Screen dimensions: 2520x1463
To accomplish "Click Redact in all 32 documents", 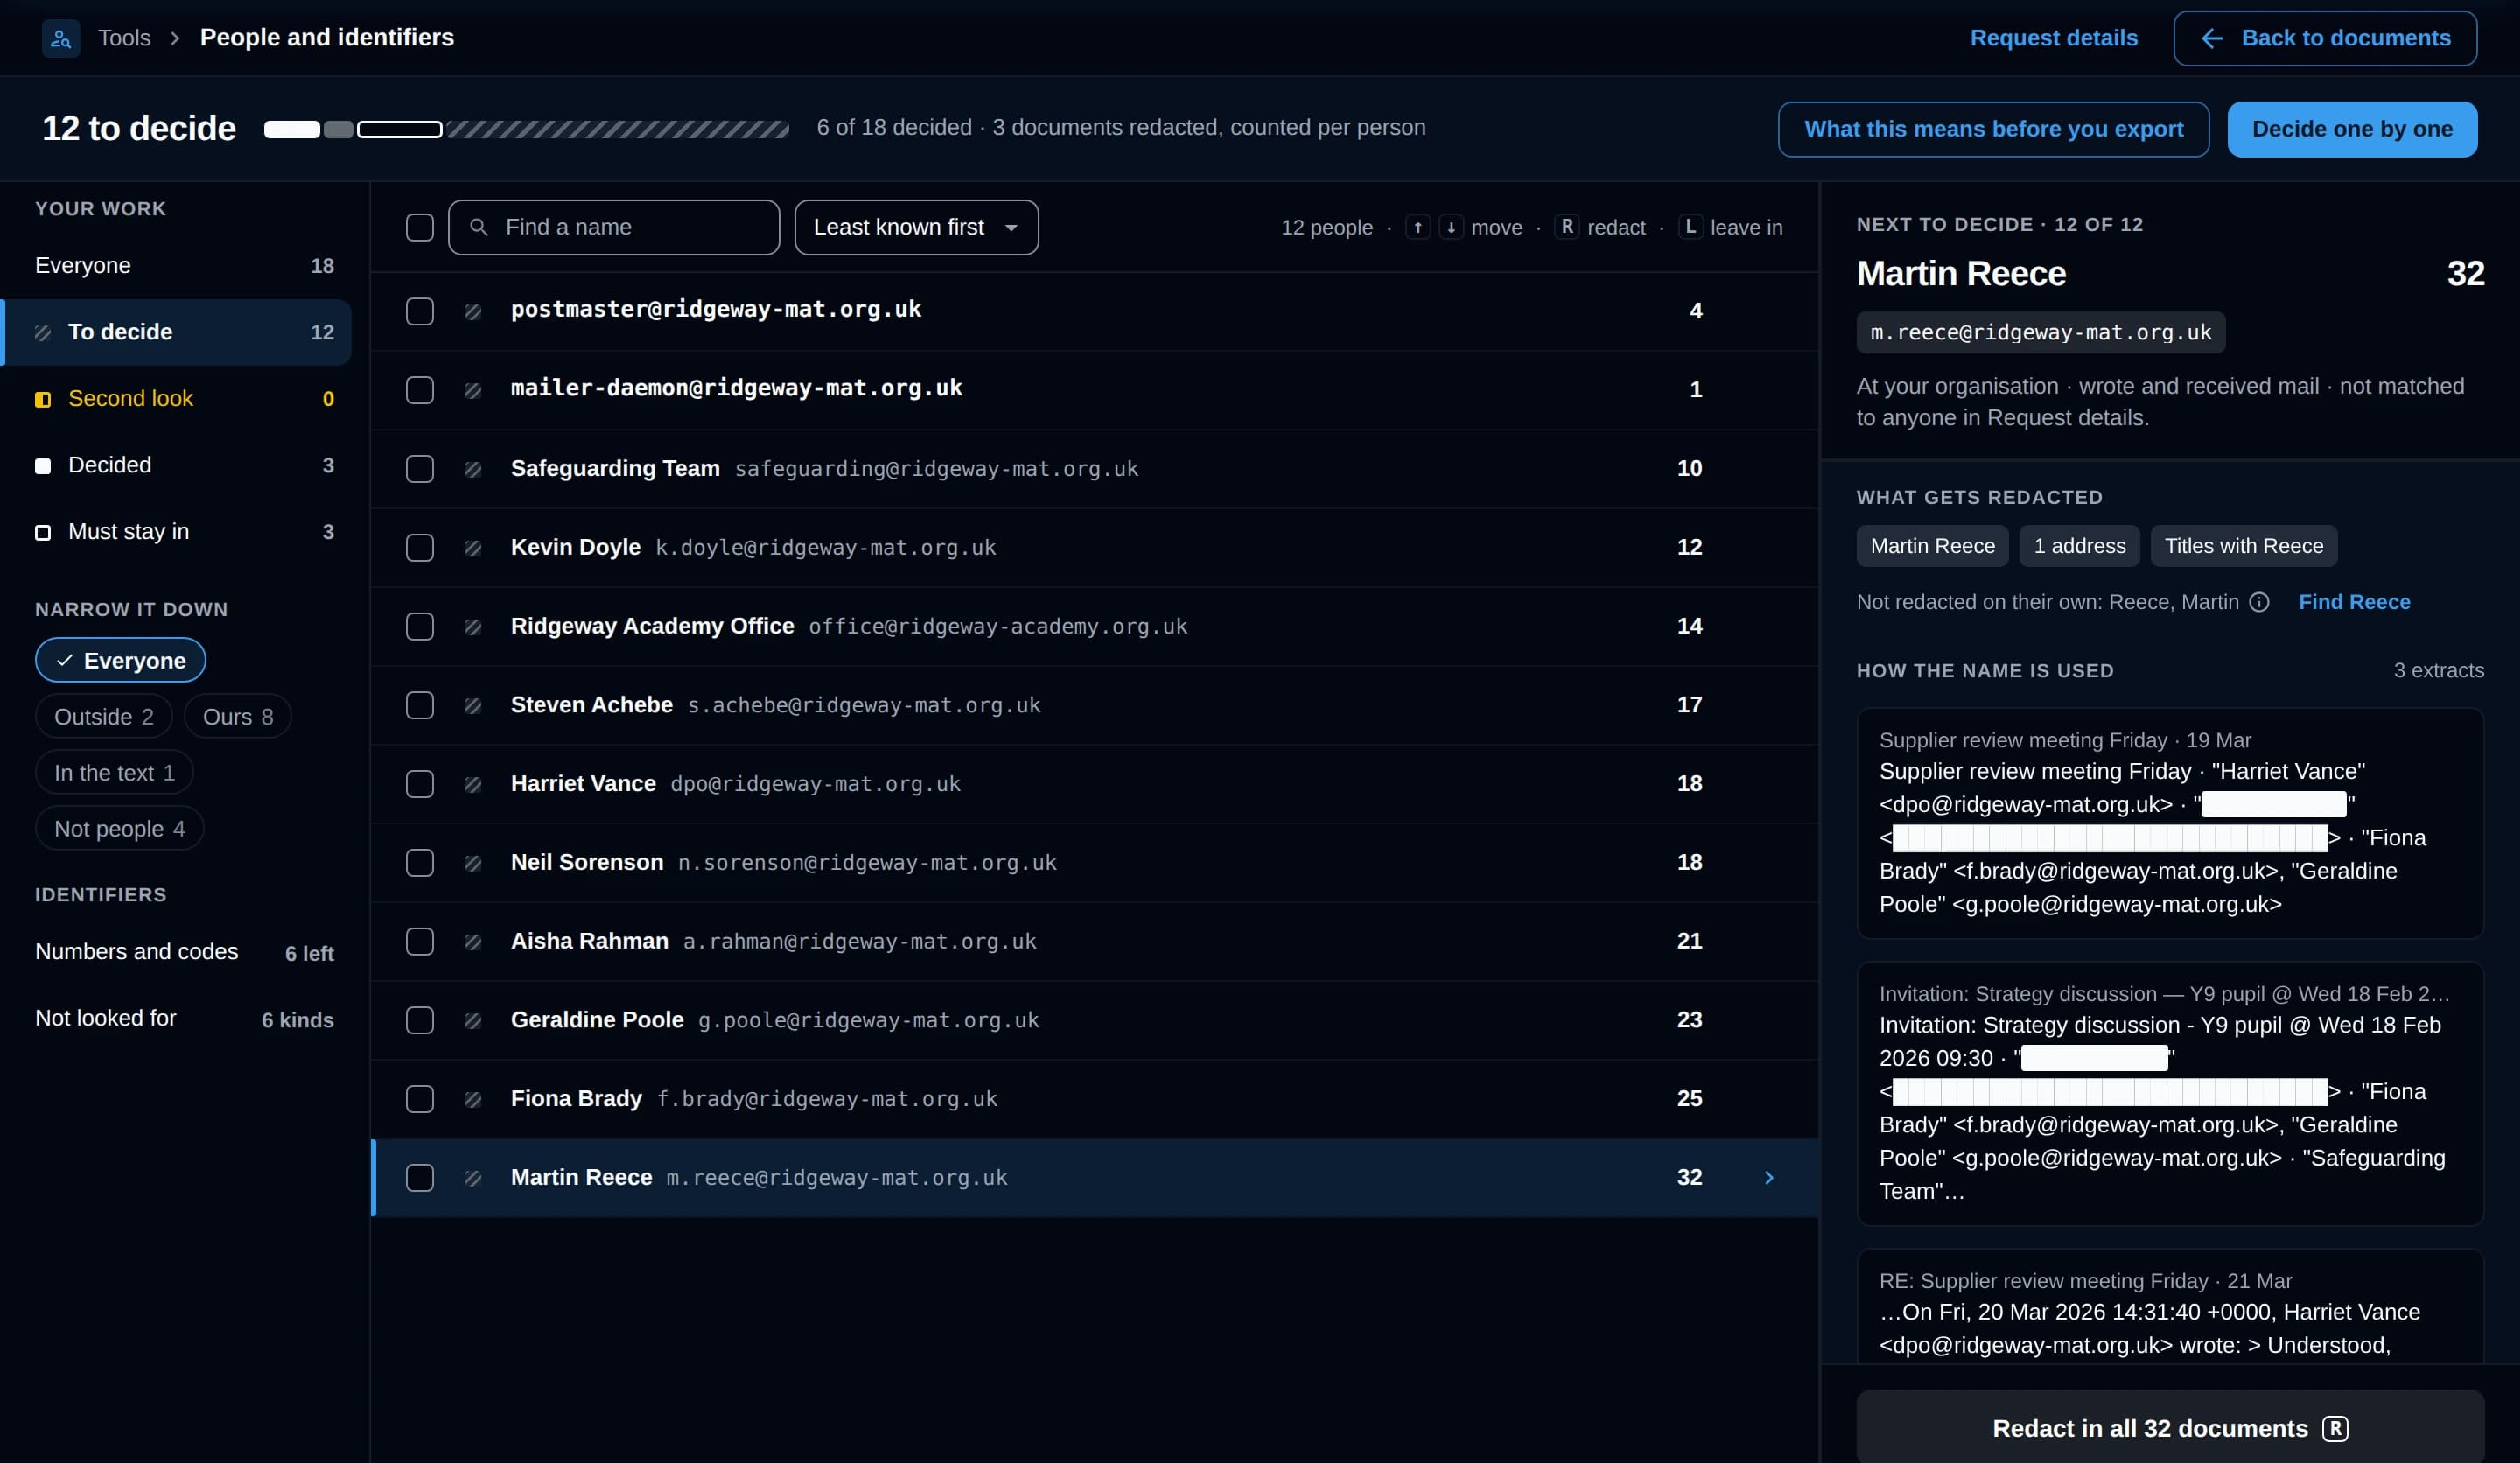I will point(2170,1428).
